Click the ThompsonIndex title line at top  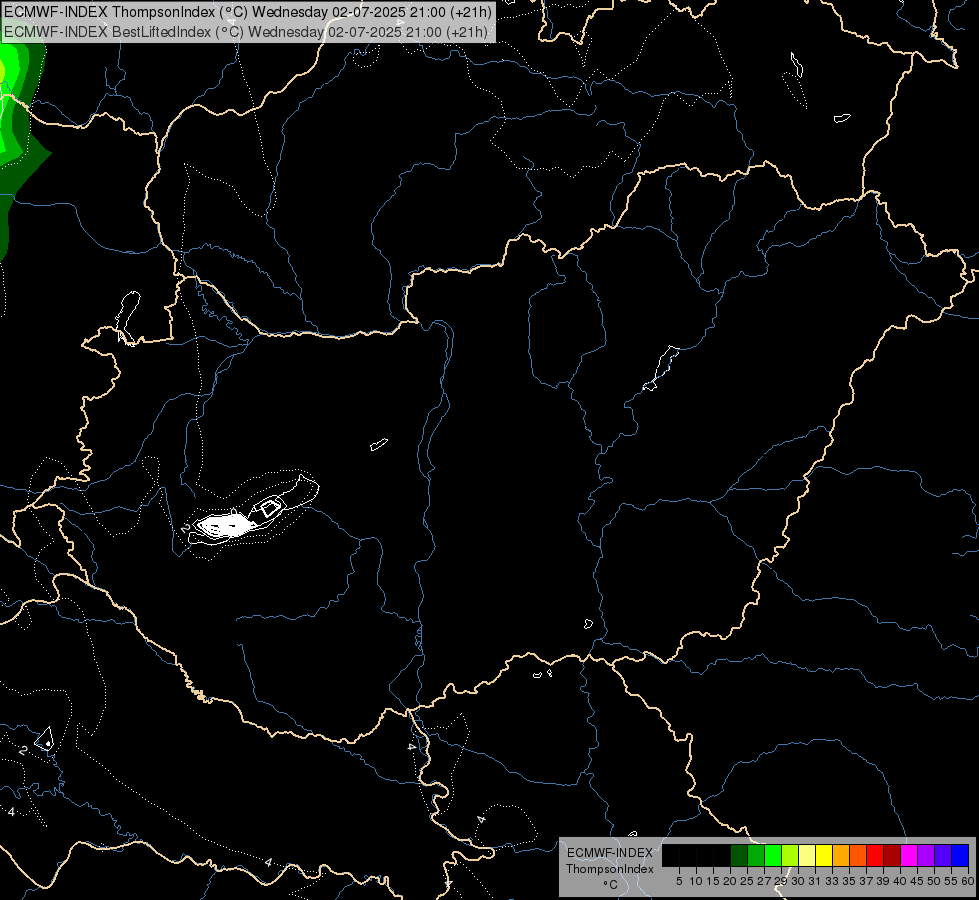tap(248, 12)
